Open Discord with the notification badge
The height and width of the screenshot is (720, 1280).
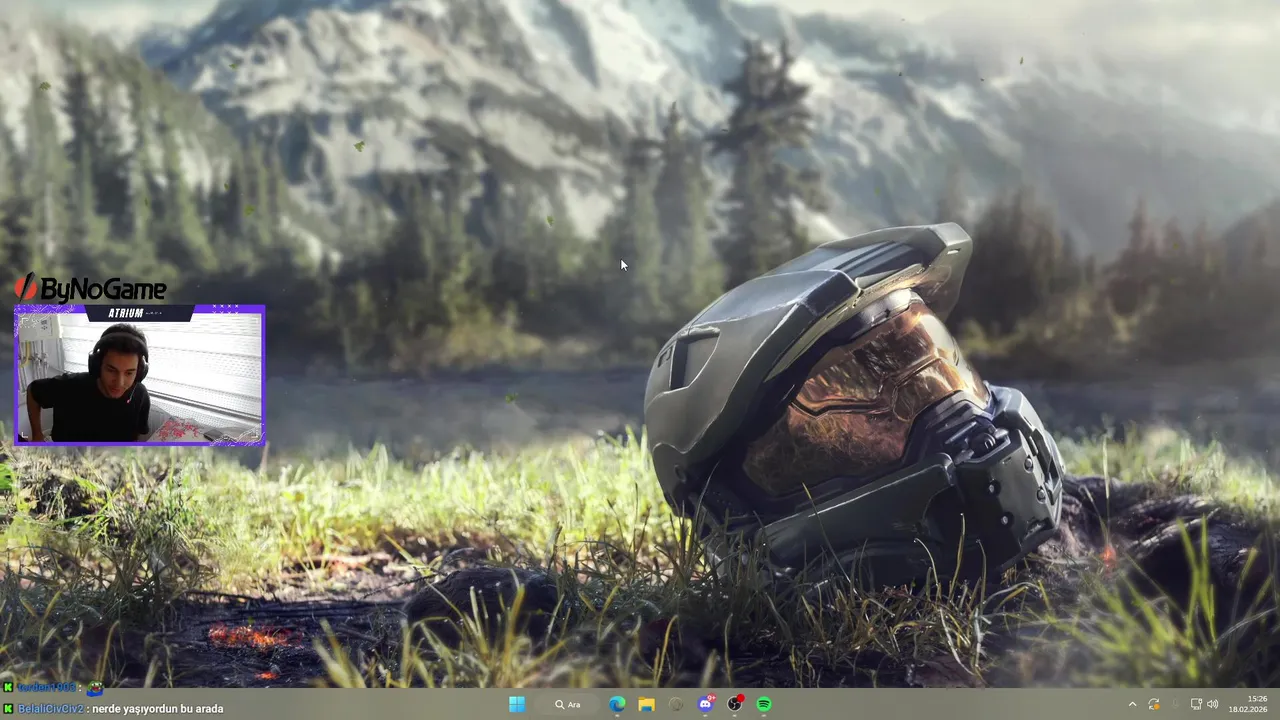coord(706,704)
